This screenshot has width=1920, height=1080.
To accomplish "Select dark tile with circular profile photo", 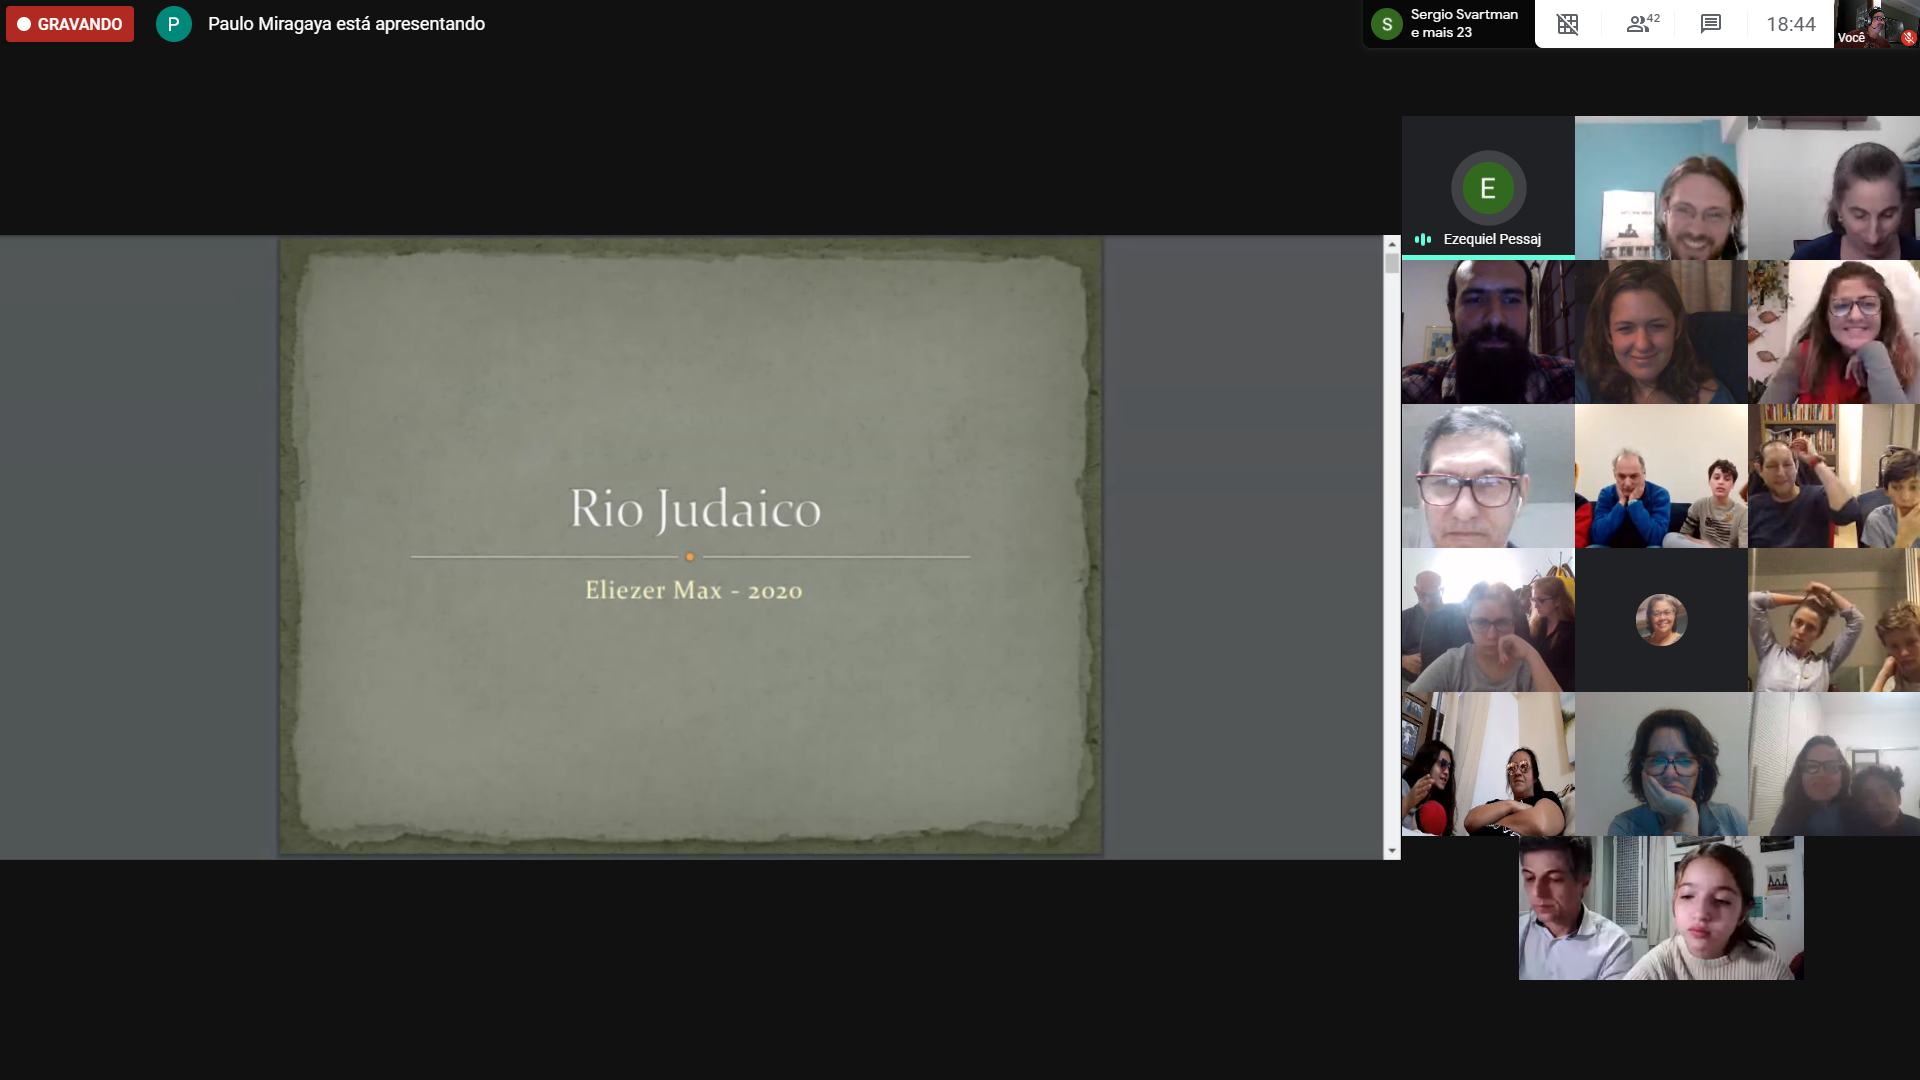I will coord(1661,620).
